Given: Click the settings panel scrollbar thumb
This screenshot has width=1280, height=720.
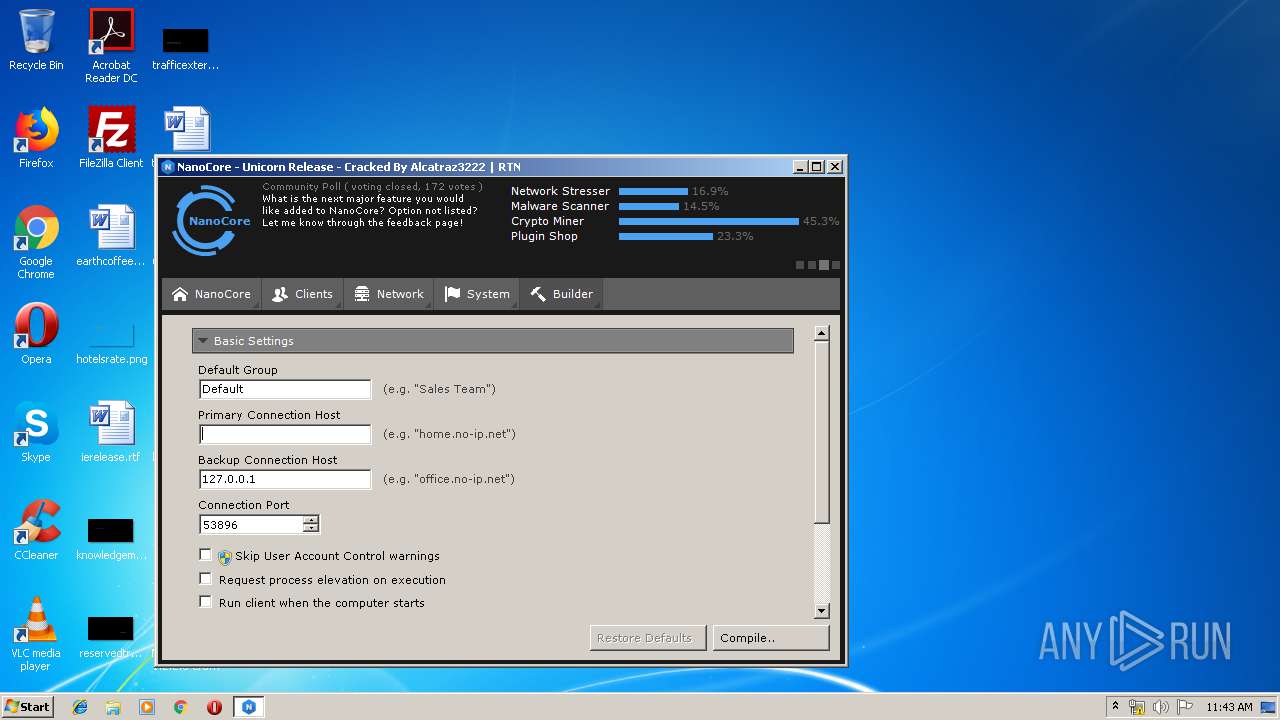Looking at the screenshot, I should [x=822, y=432].
